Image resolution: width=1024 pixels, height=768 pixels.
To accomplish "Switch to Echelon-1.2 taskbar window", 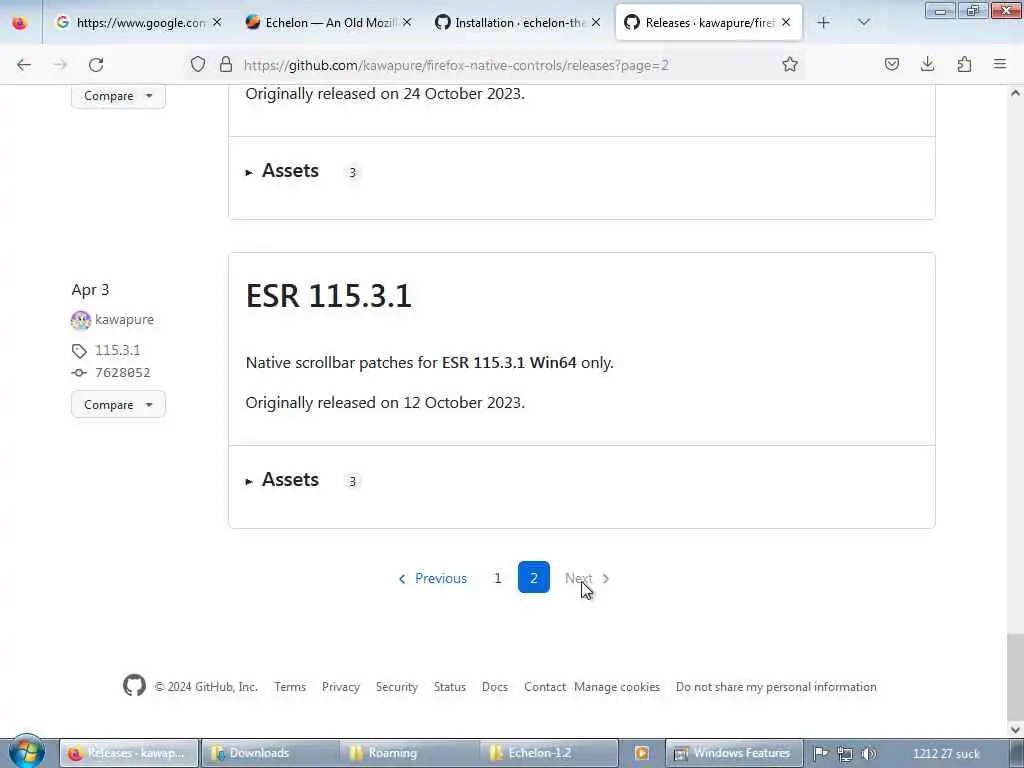I will point(549,753).
